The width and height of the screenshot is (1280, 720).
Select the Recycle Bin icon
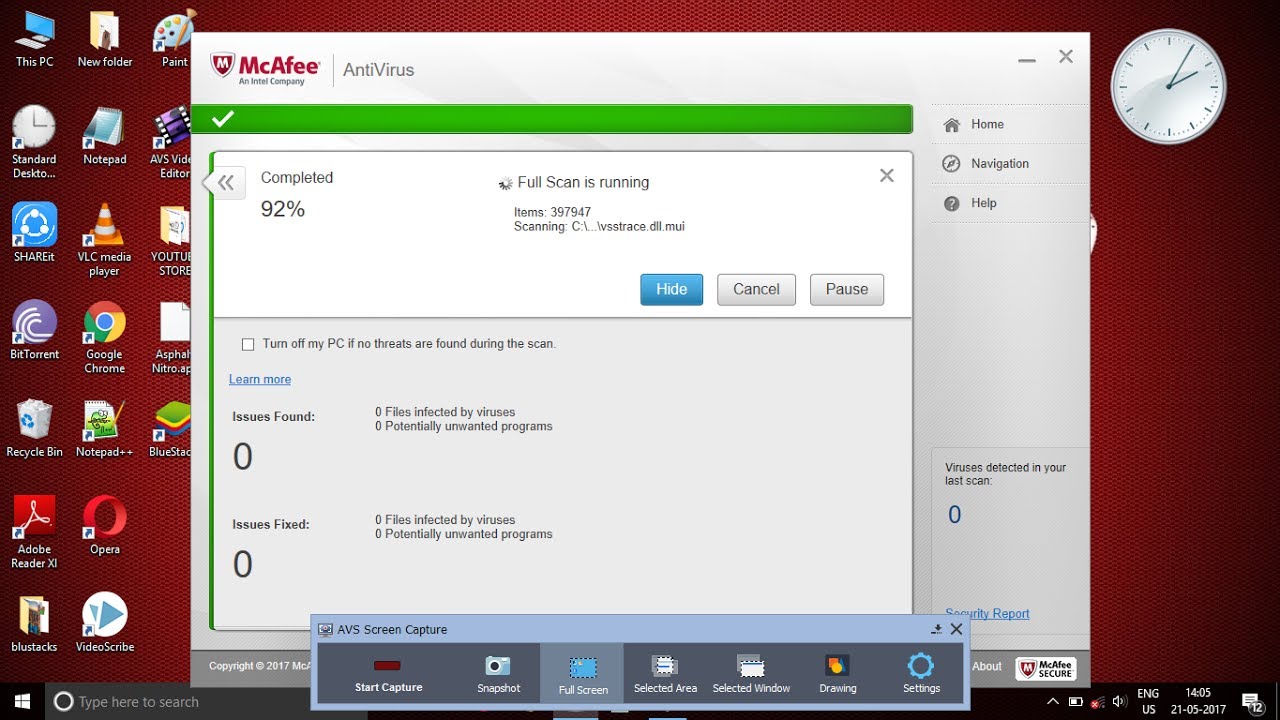(x=34, y=428)
